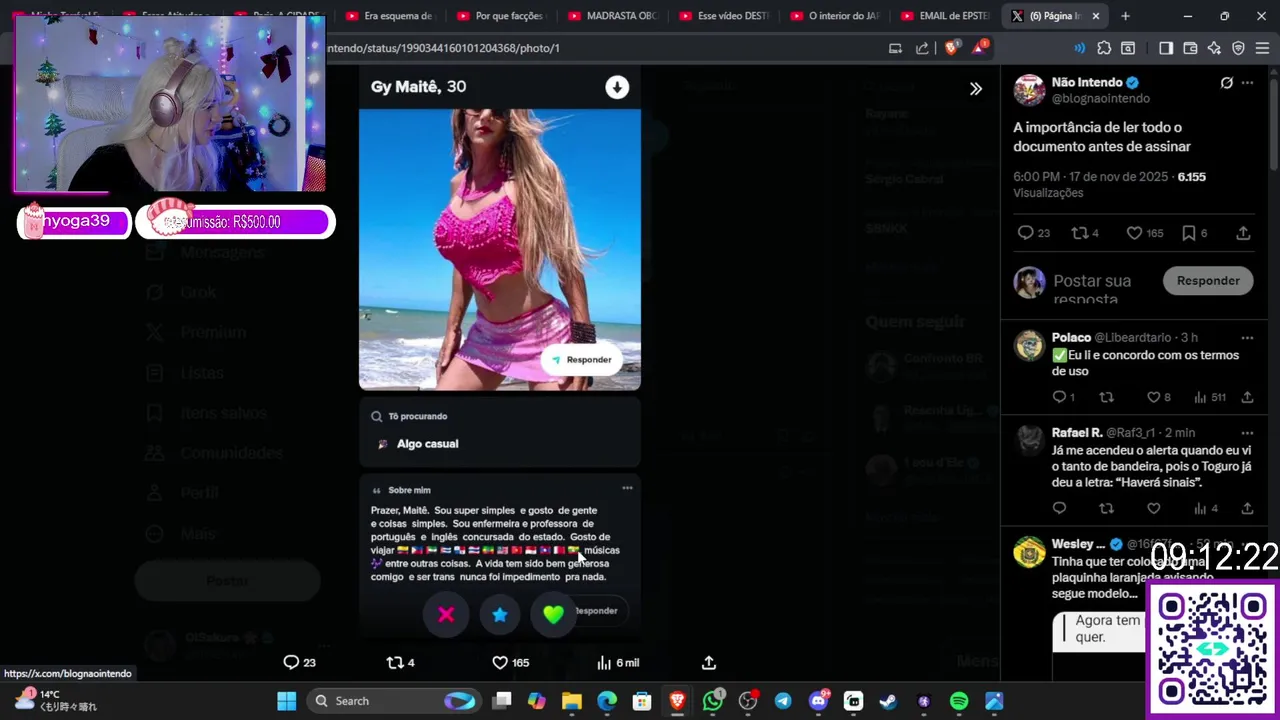
Task: Click the large profile photo image
Action: pyautogui.click(x=500, y=249)
